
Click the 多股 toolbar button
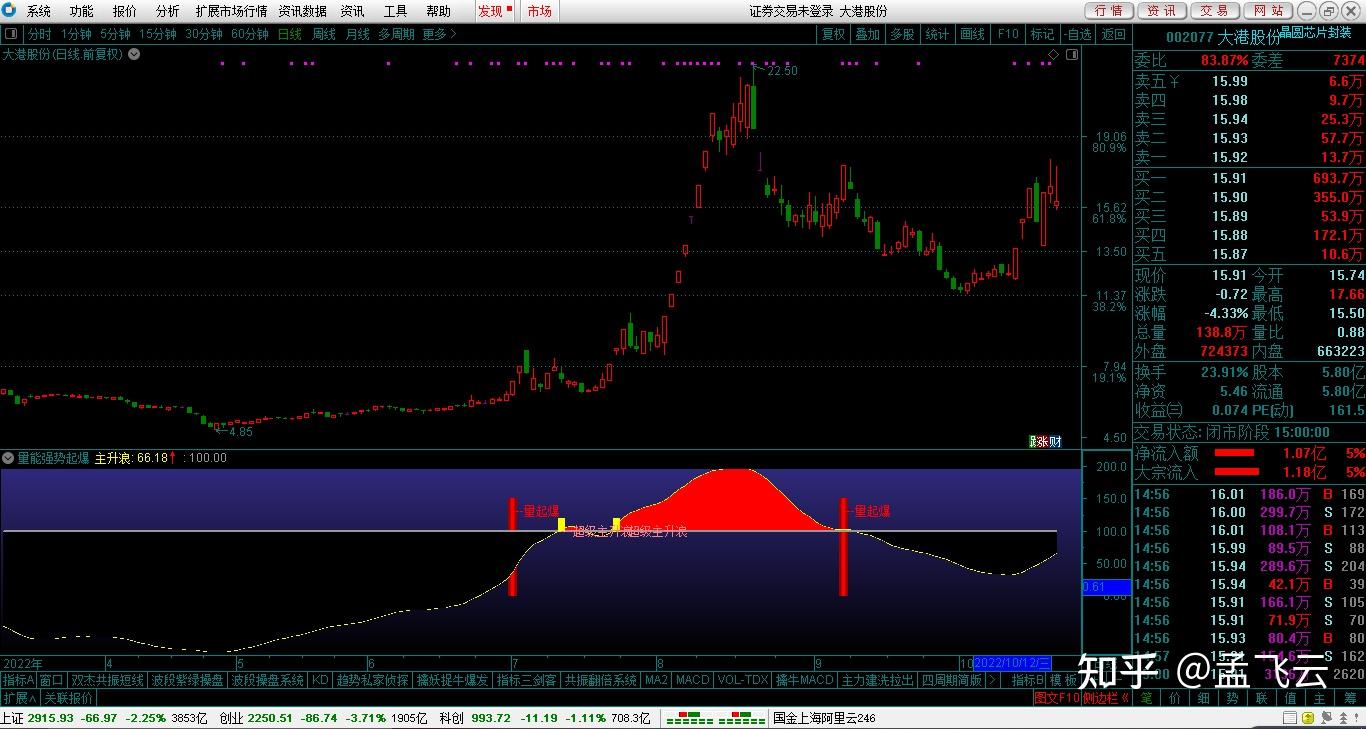tap(902, 34)
